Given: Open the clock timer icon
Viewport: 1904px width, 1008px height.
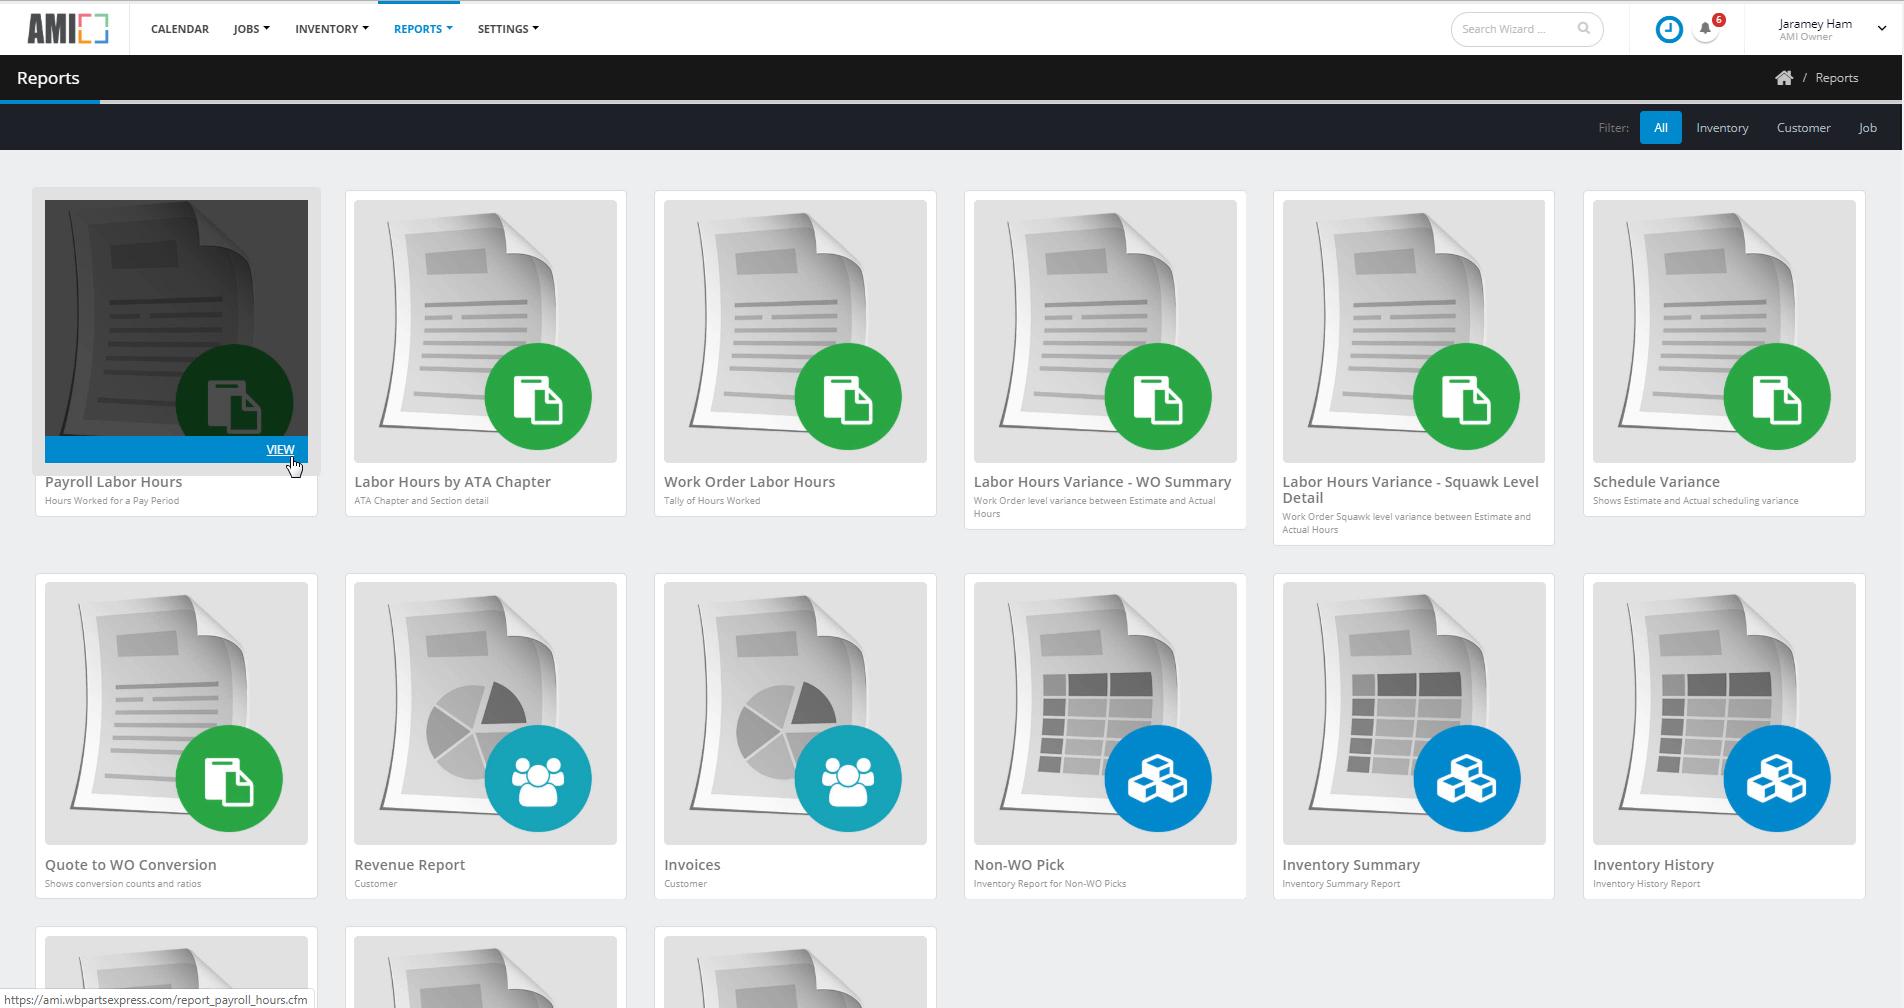Looking at the screenshot, I should (1669, 29).
